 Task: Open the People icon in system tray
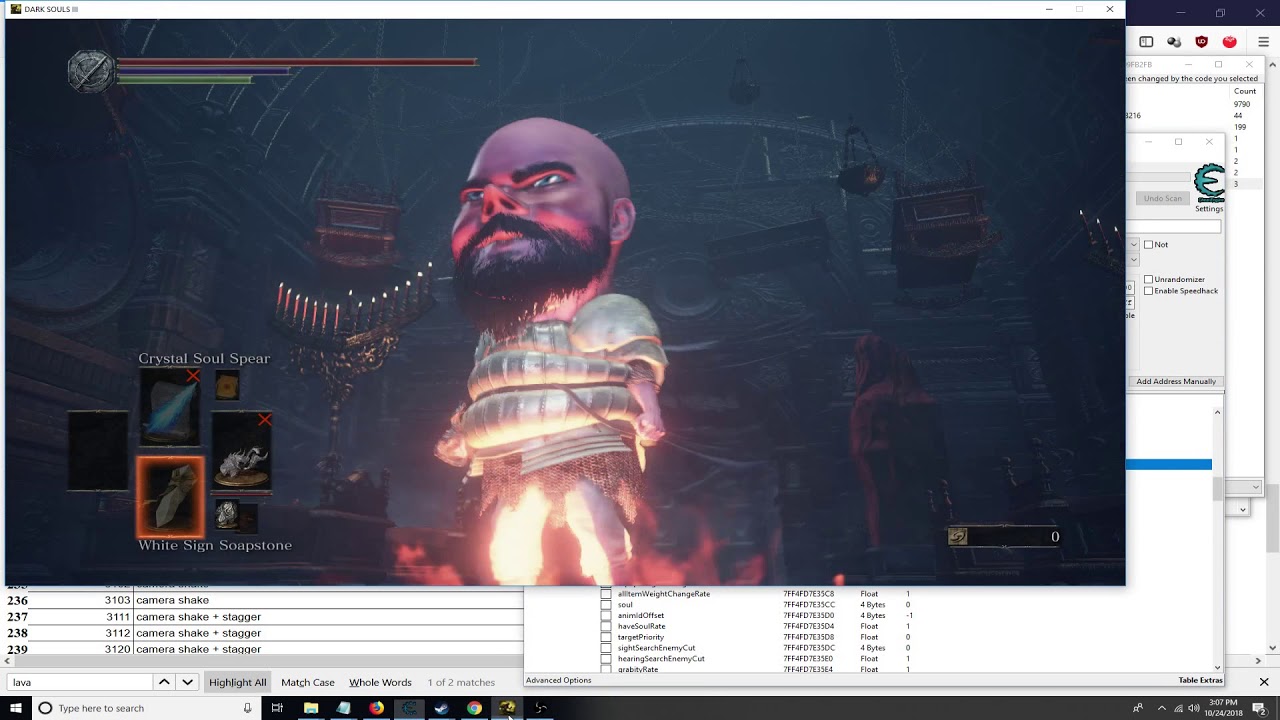(x=1138, y=708)
